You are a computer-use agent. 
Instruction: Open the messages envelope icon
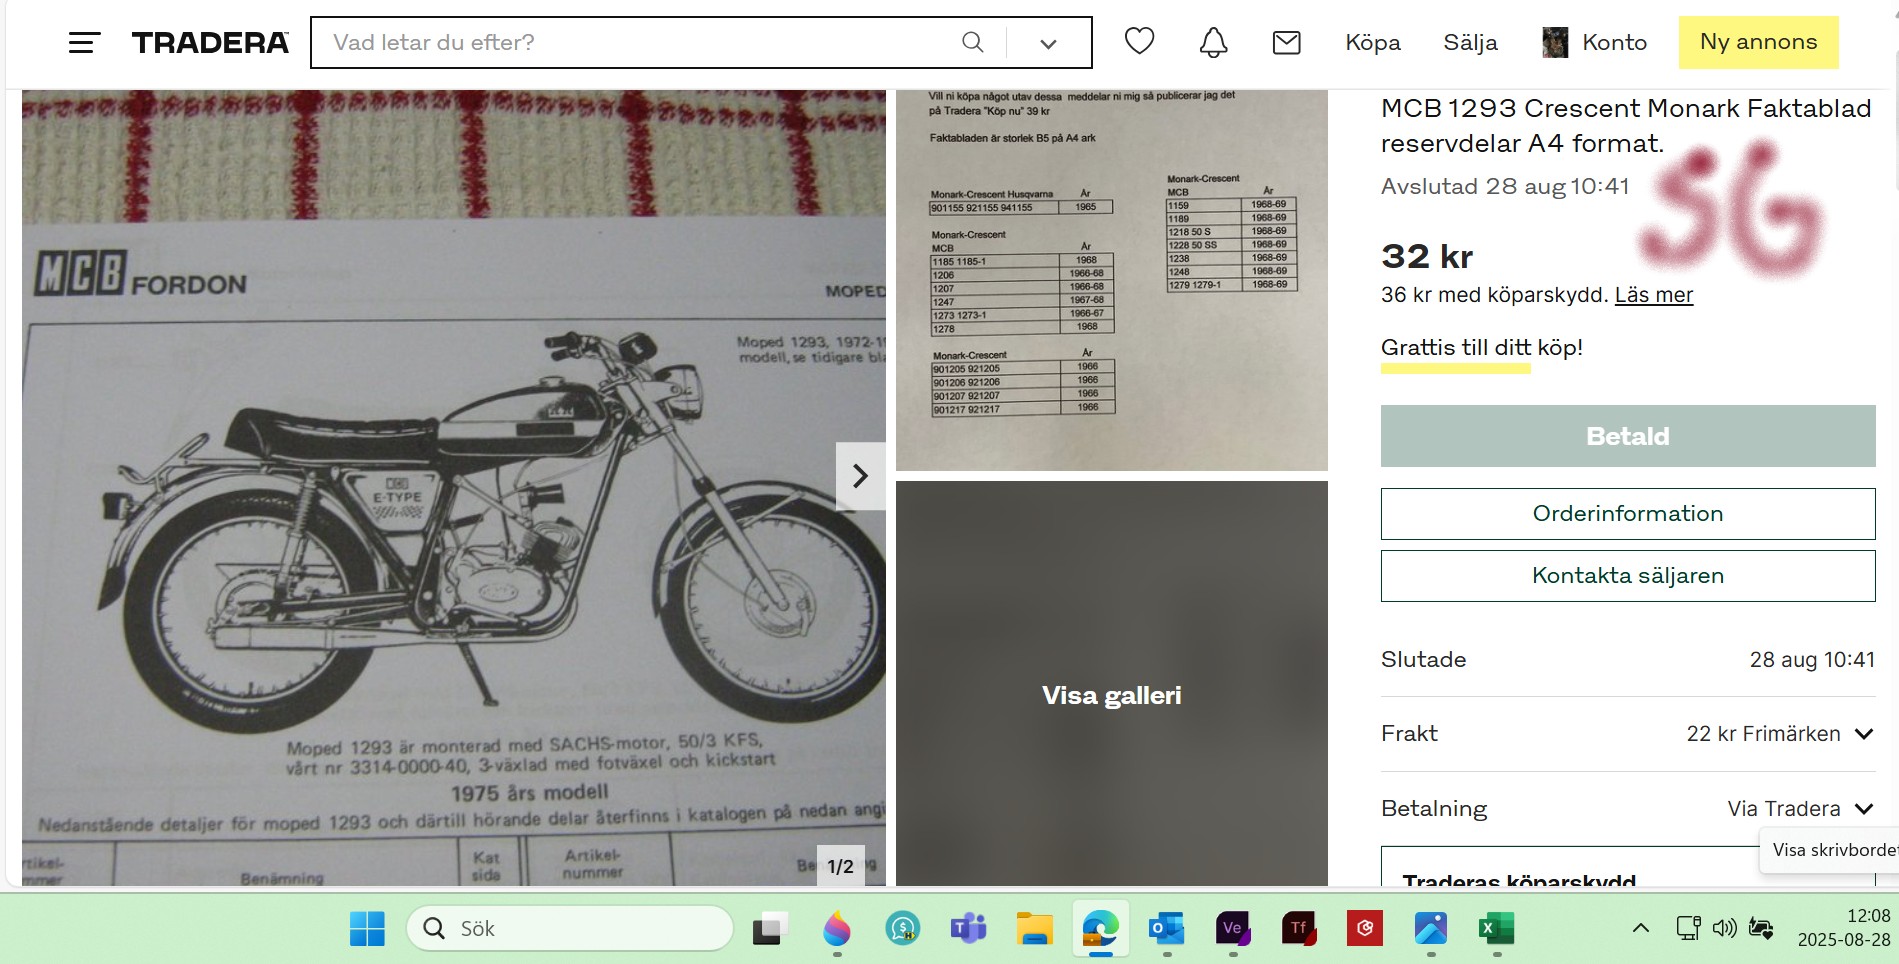click(x=1286, y=42)
